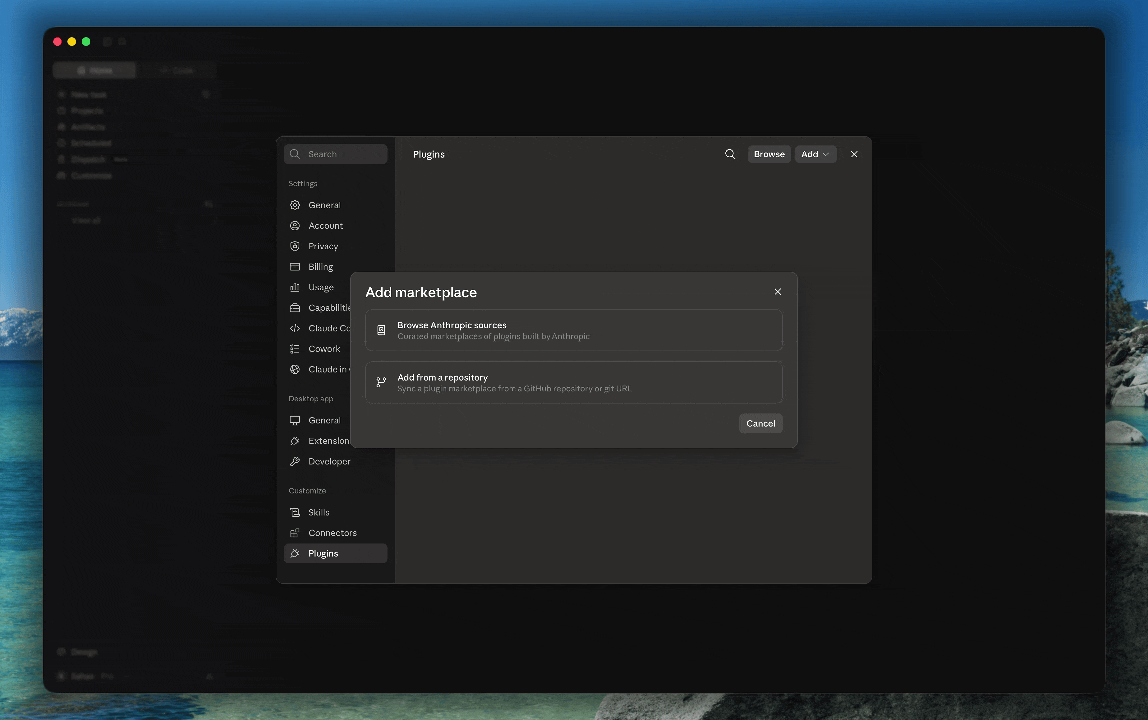Click the Developer wrench icon
The height and width of the screenshot is (720, 1148).
(x=295, y=461)
